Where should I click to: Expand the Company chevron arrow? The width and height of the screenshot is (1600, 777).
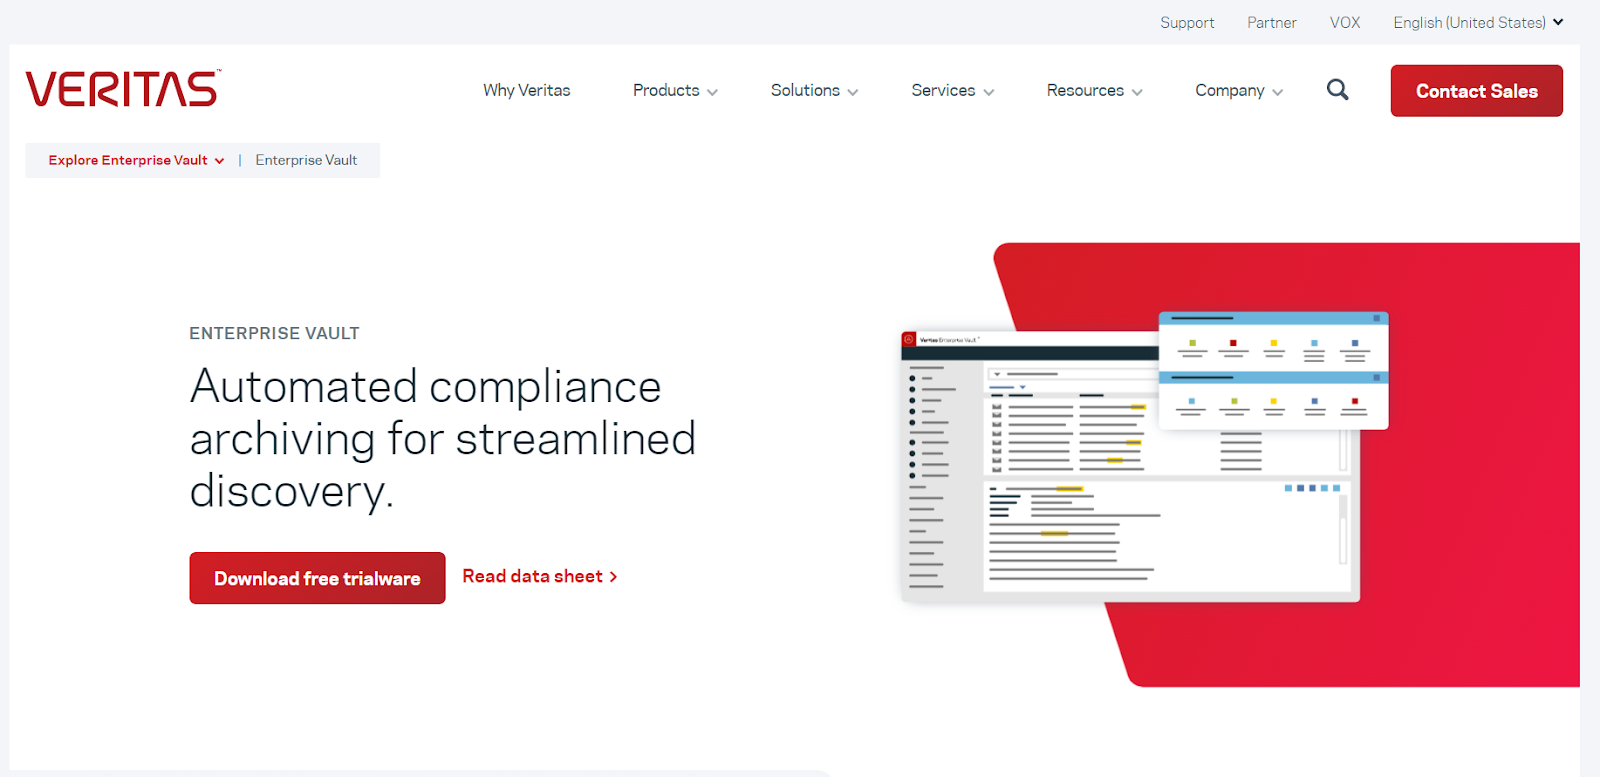(1277, 92)
